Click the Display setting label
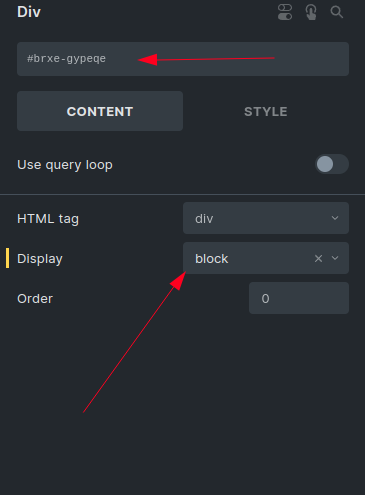The width and height of the screenshot is (365, 495). tap(40, 259)
